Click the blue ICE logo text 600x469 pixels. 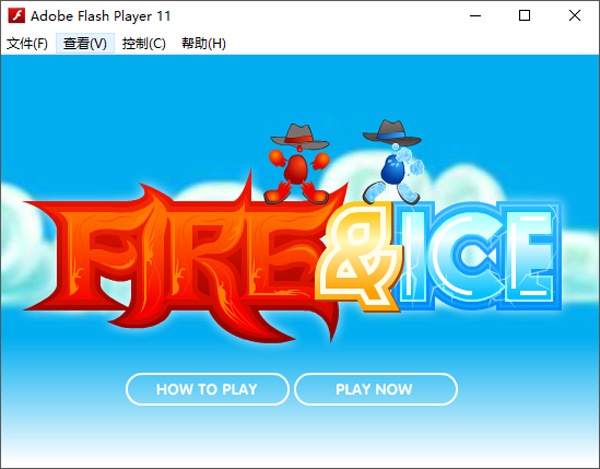coord(478,255)
